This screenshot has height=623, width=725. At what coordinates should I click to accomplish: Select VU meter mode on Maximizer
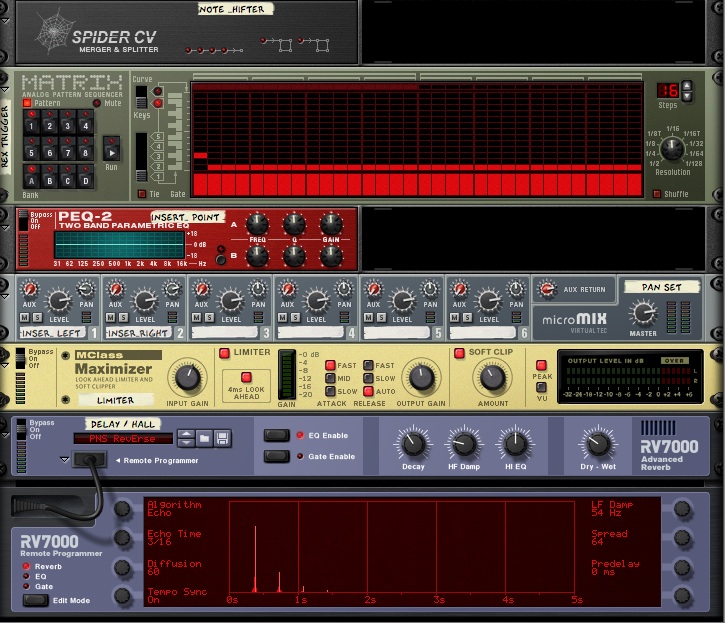point(541,387)
